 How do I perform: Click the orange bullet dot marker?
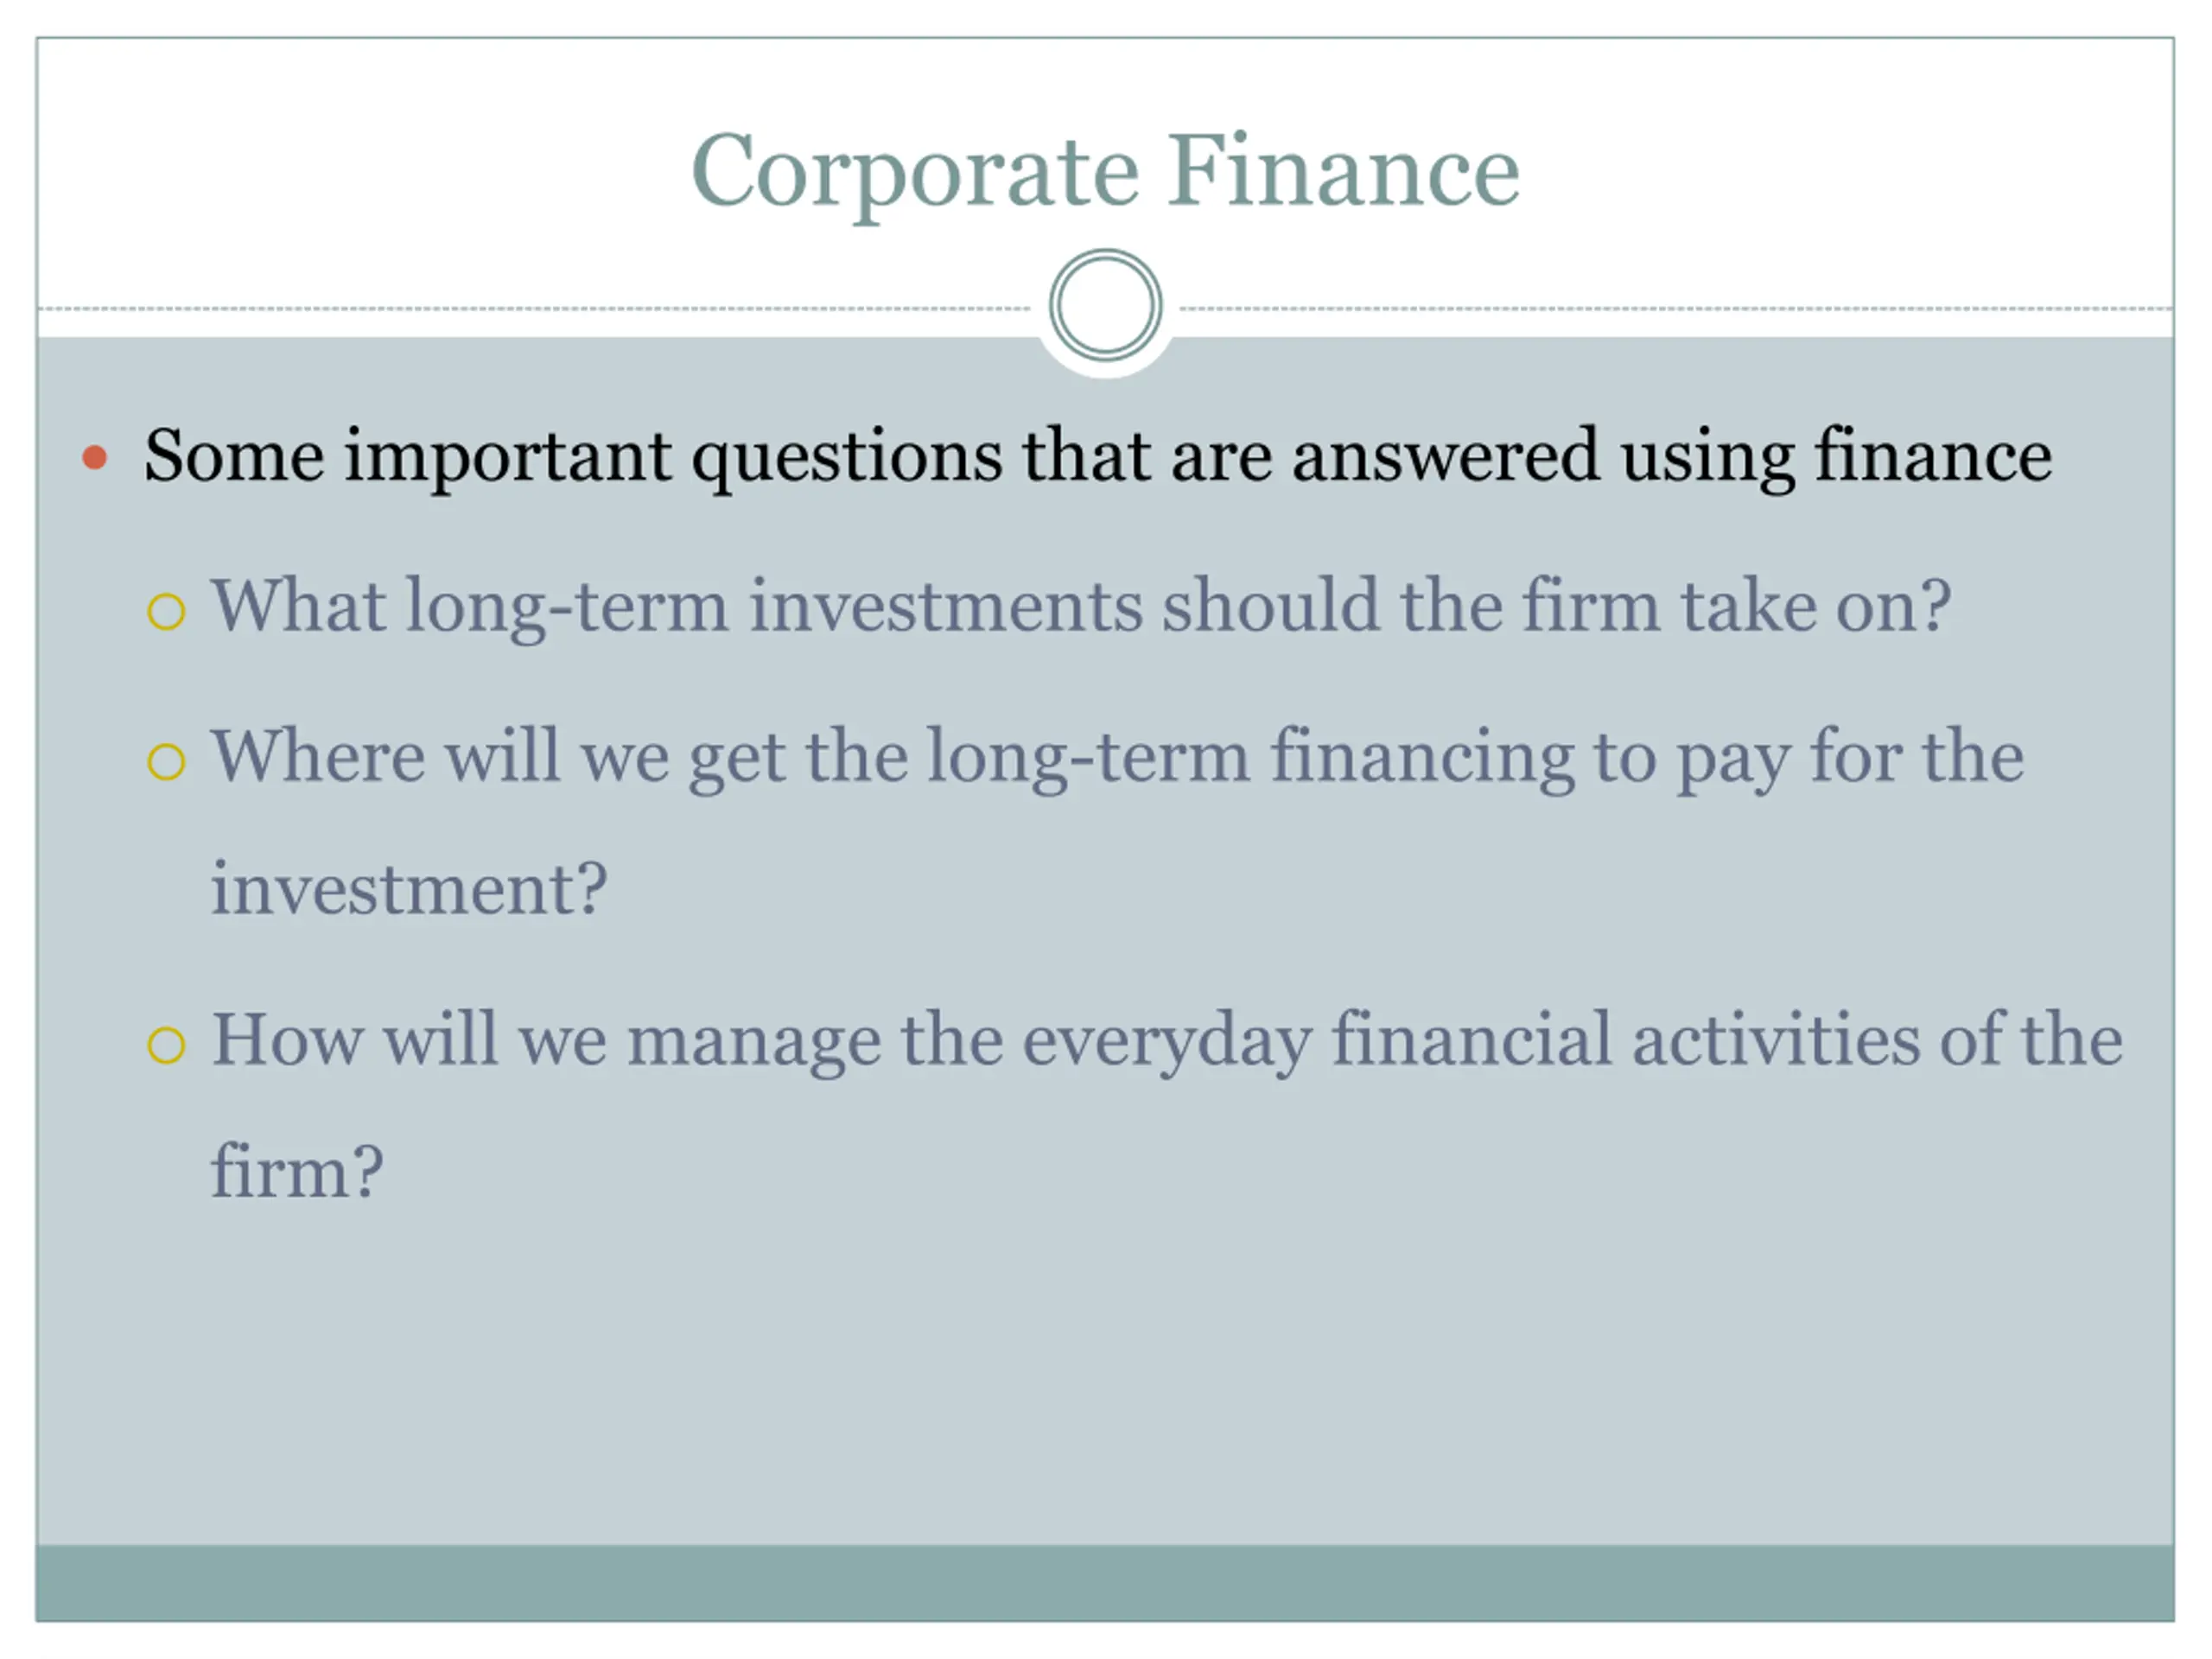(x=95, y=458)
